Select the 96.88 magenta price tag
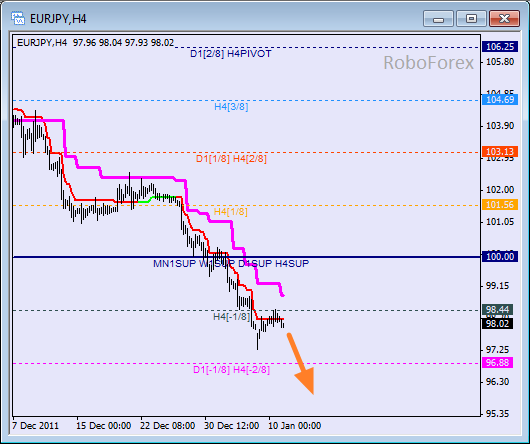Screen dimensions: 530x444 point(498,363)
